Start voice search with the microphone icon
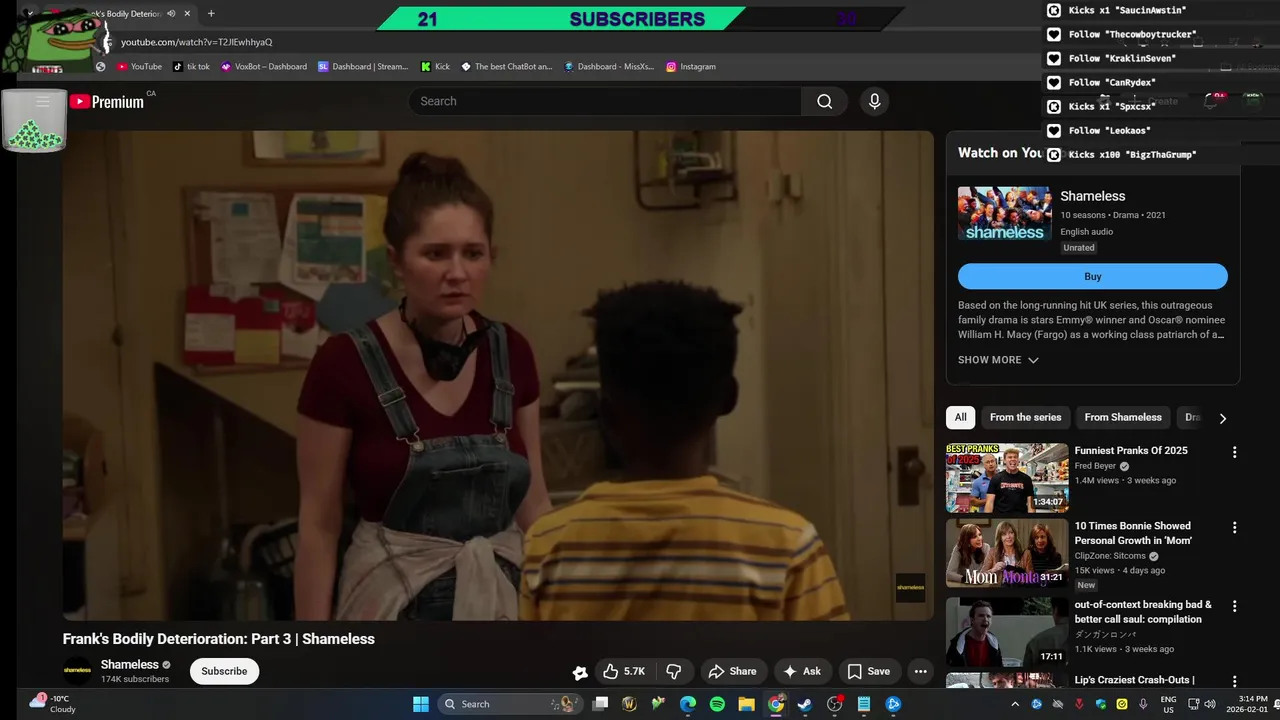Screen dimensions: 1280x720 click(x=874, y=101)
